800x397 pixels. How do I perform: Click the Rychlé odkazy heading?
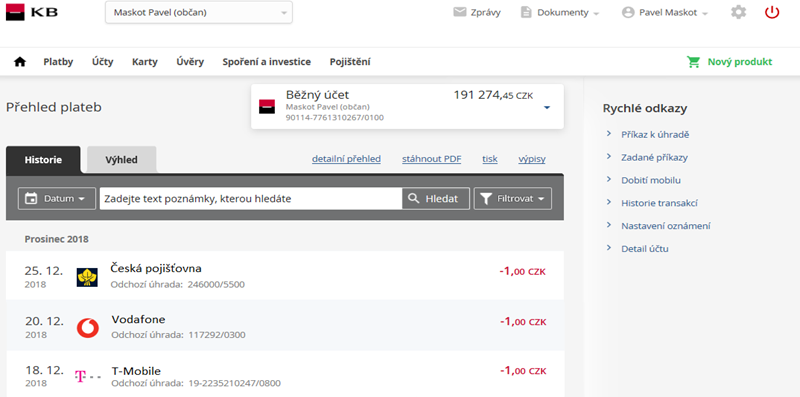click(645, 109)
